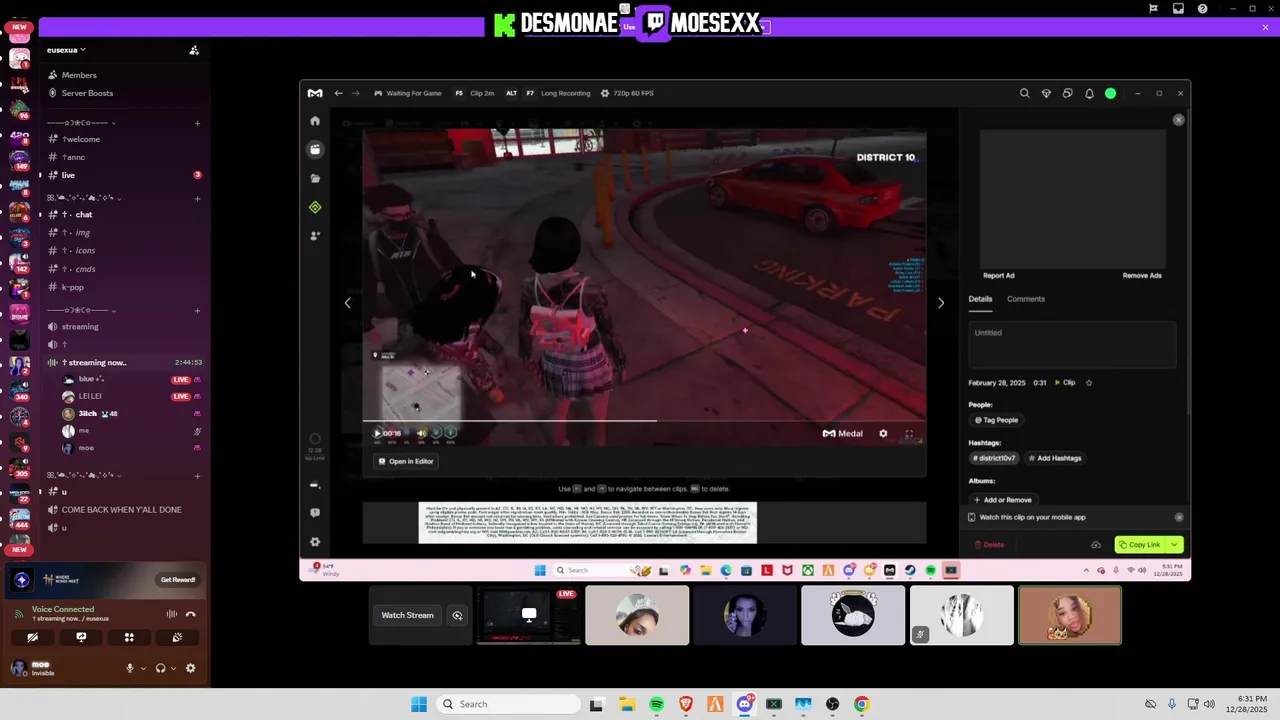Click Open in Editor button
The image size is (1280, 720).
(x=406, y=461)
